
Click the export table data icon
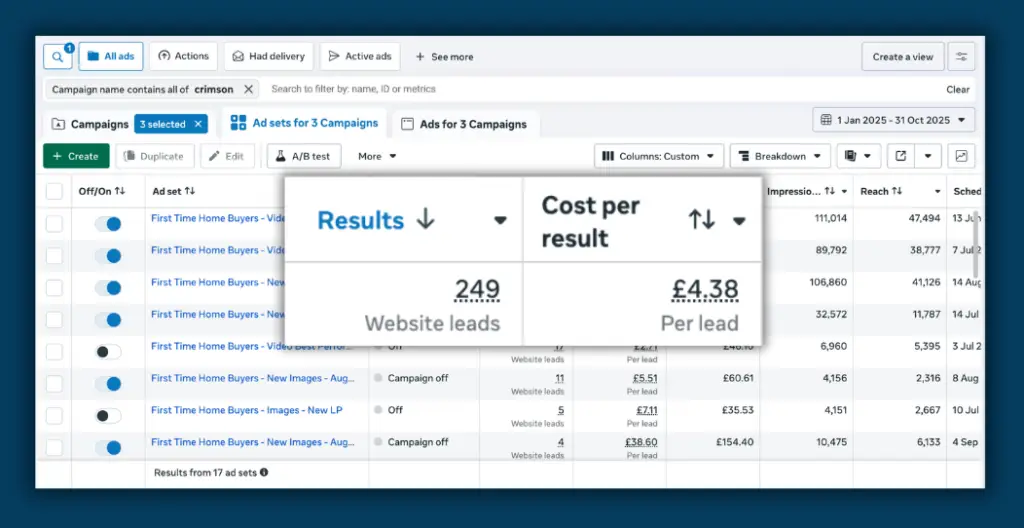(x=901, y=156)
